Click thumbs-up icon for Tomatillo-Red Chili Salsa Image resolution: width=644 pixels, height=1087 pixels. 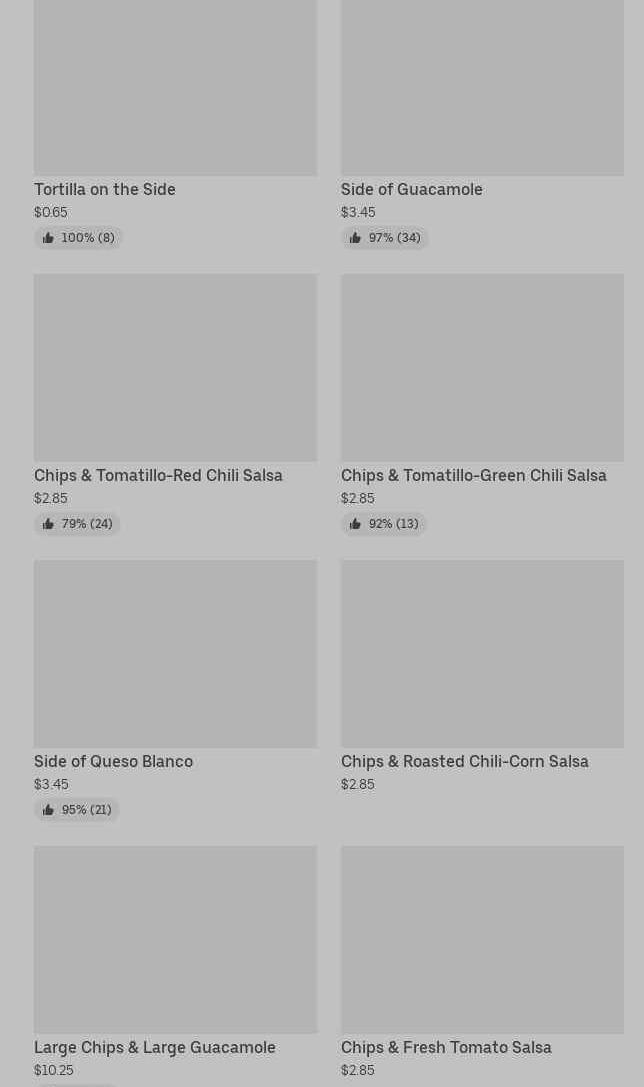[48, 524]
